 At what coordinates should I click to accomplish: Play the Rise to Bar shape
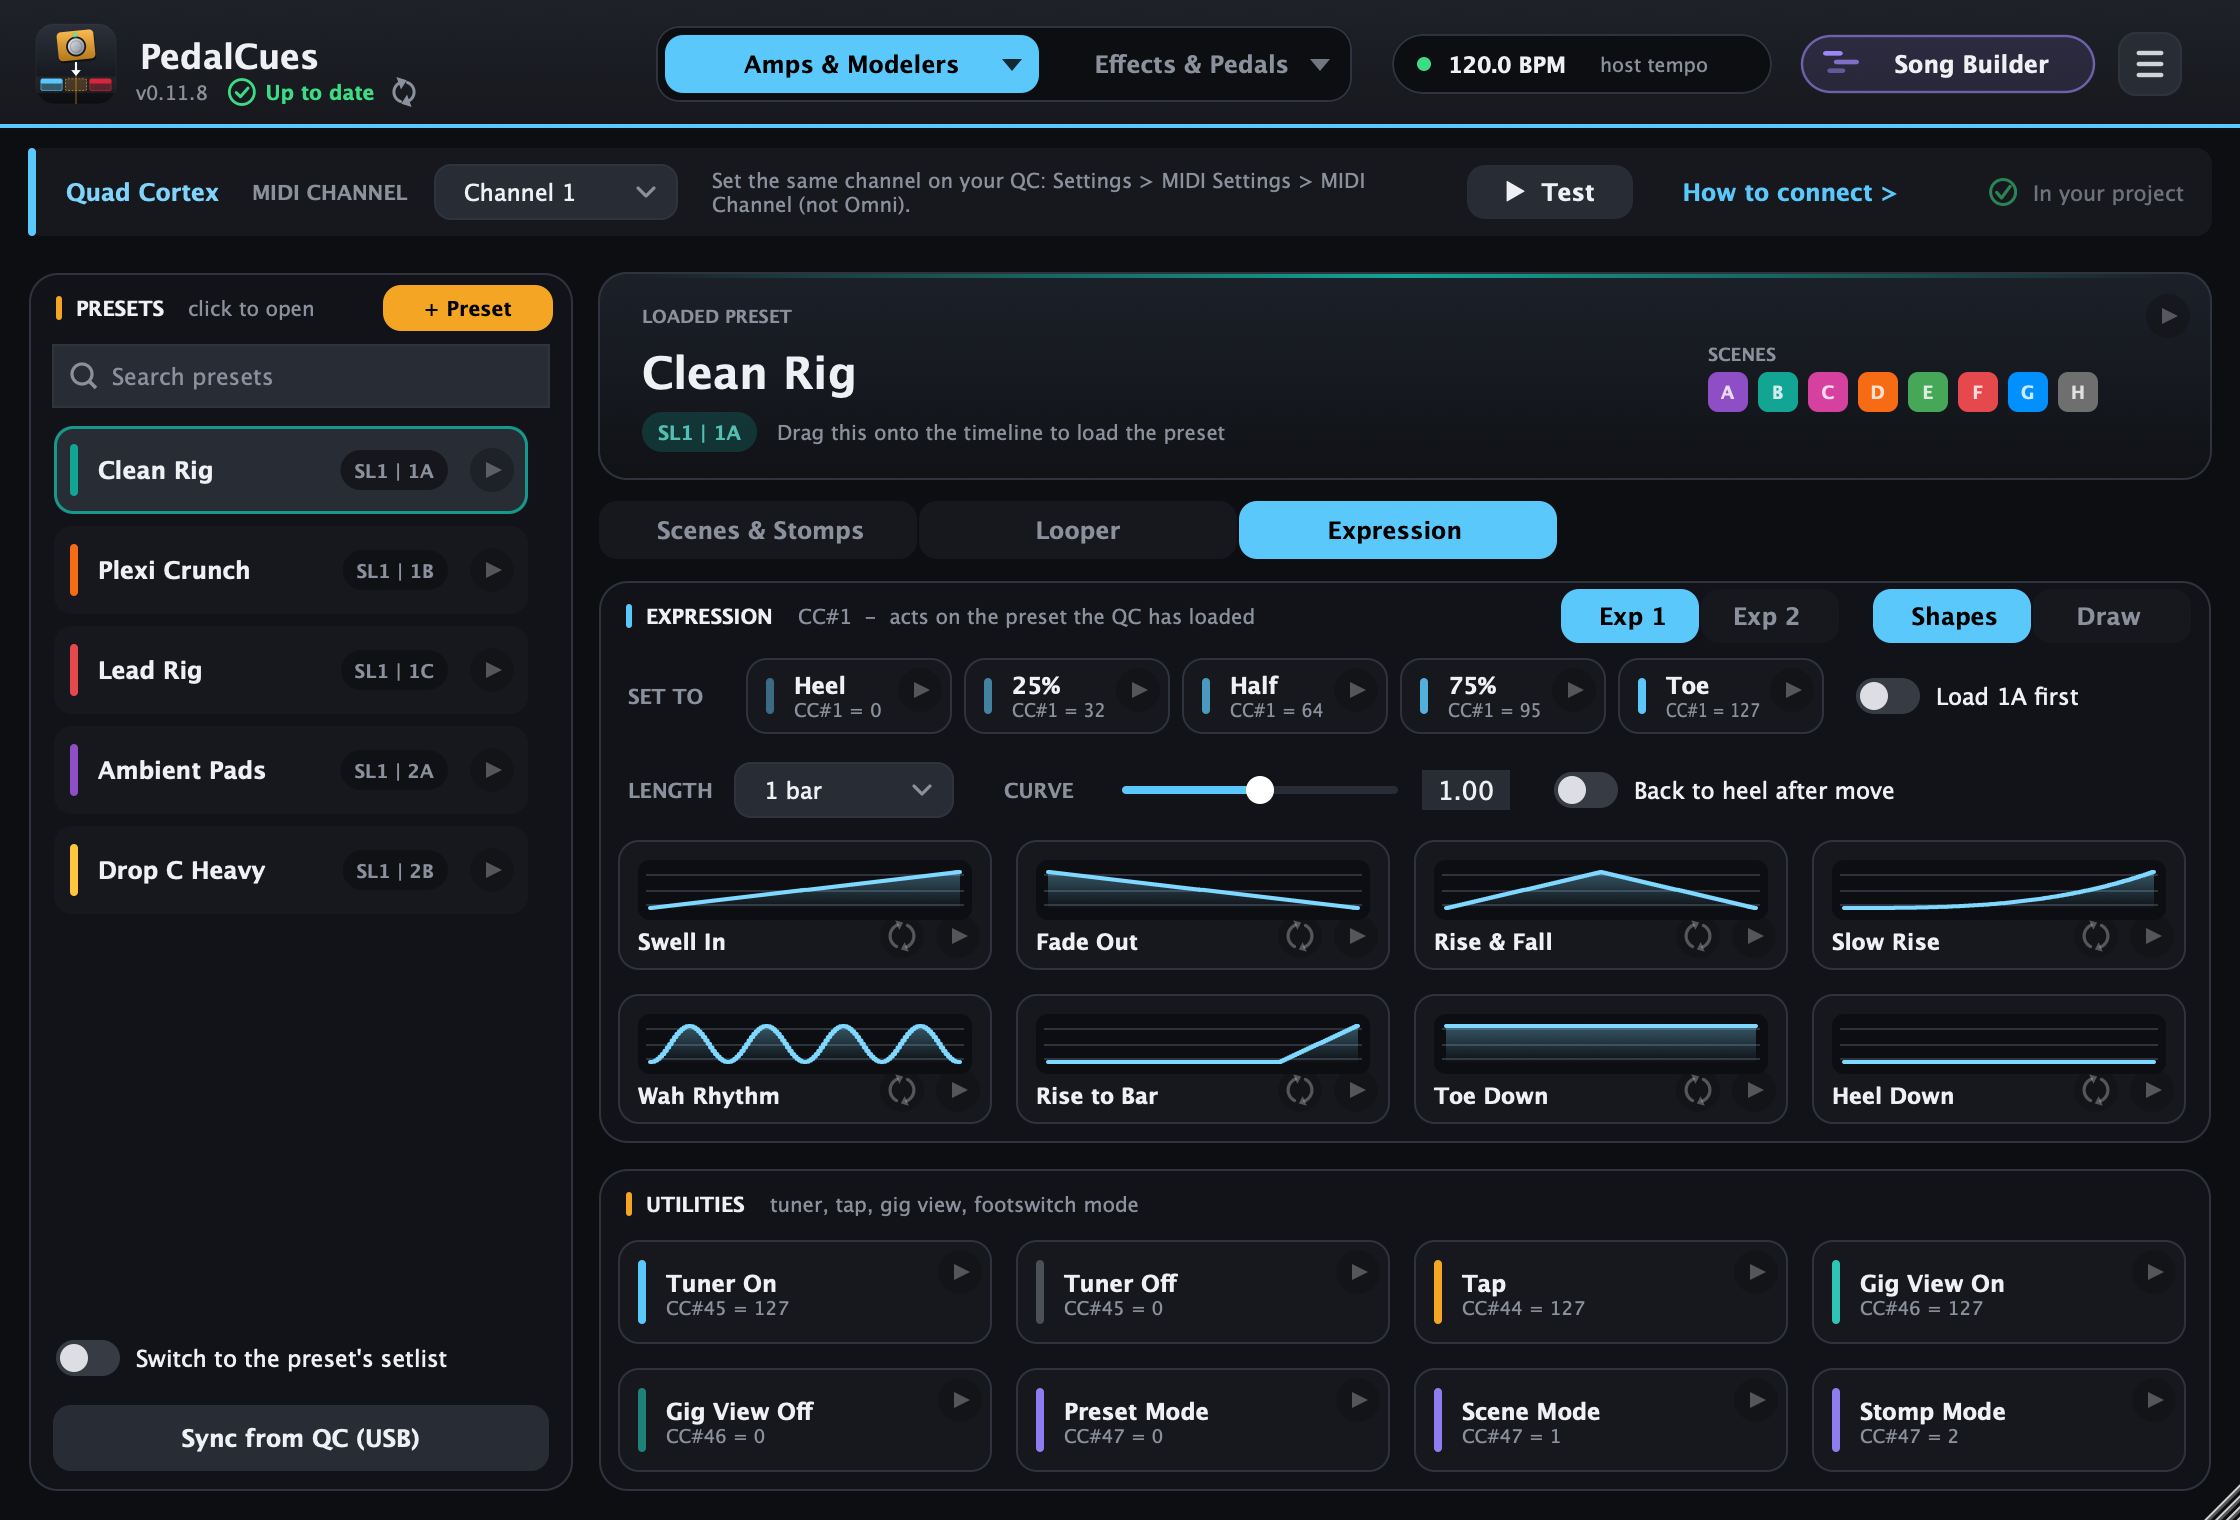pyautogui.click(x=1357, y=1091)
